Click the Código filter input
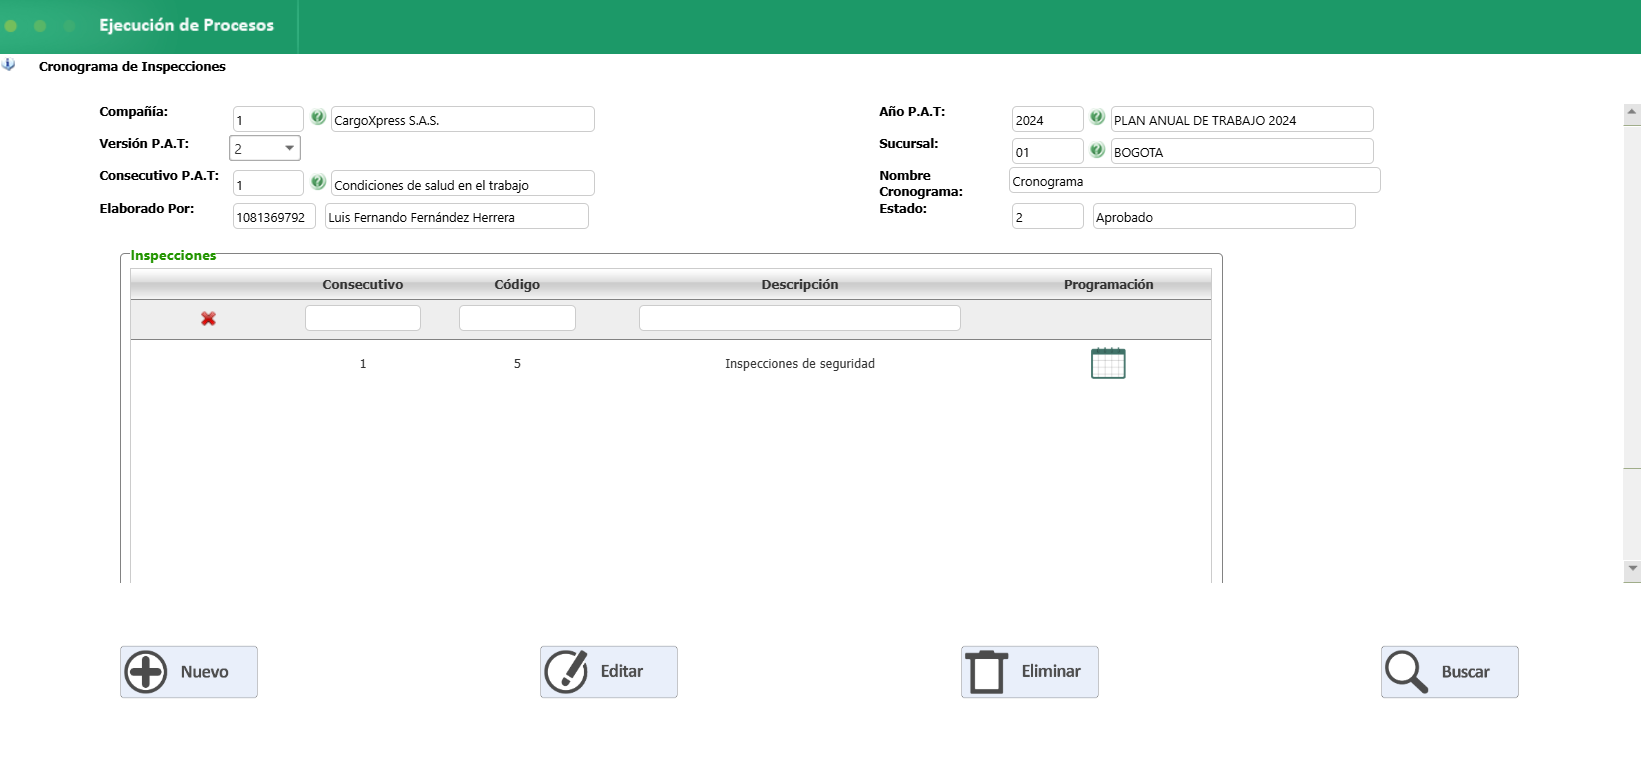Screen dimensions: 1641x759 click(x=517, y=318)
